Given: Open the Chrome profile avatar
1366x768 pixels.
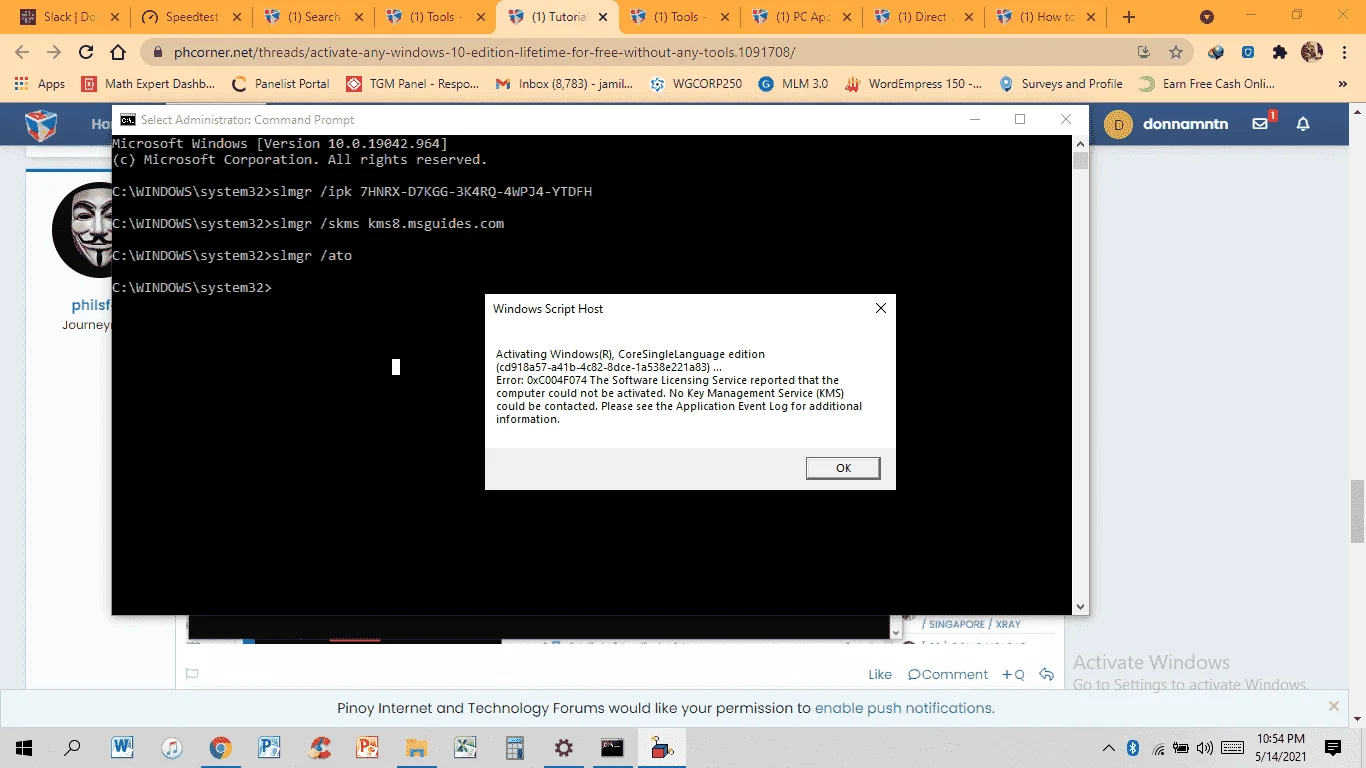Looking at the screenshot, I should point(1312,52).
